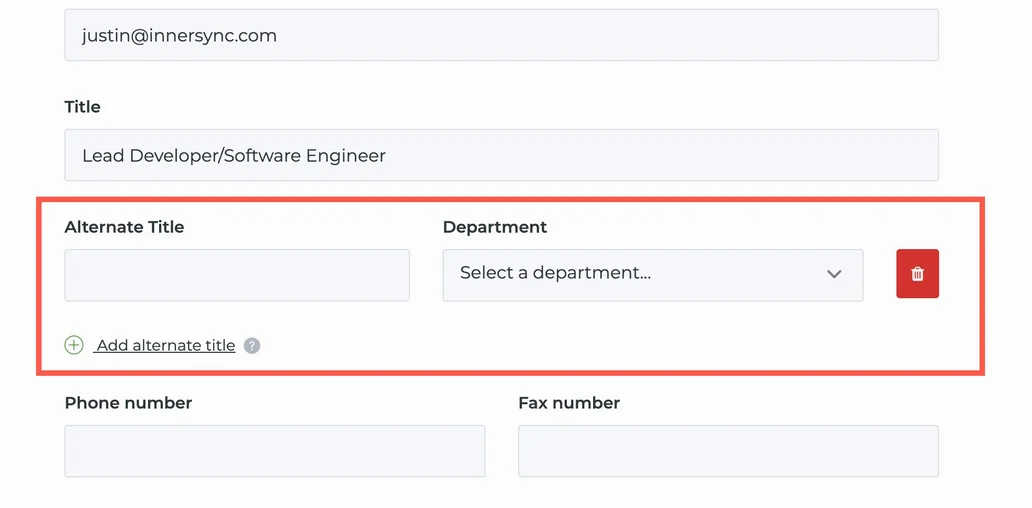Screen dimensions: 1032x508
Task: Click the green plus circle icon
Action: (74, 345)
